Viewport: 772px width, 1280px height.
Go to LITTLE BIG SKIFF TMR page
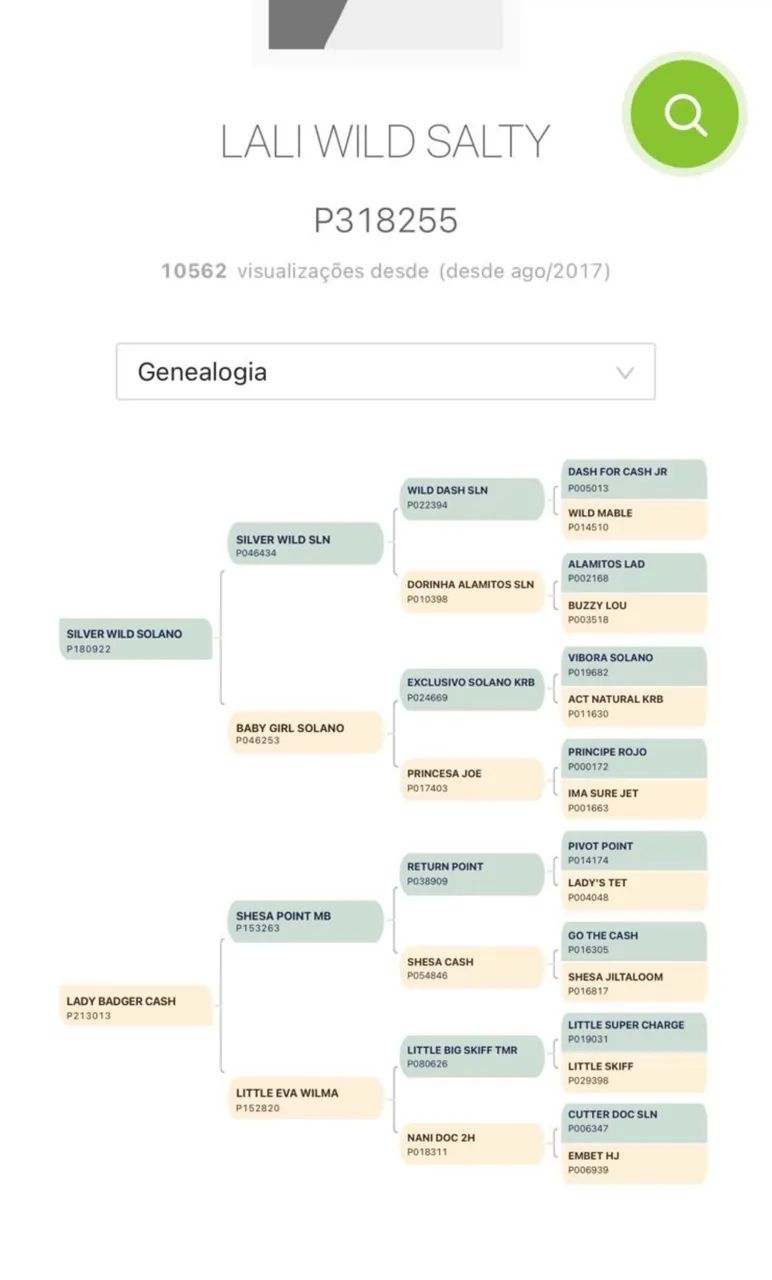coord(473,1056)
